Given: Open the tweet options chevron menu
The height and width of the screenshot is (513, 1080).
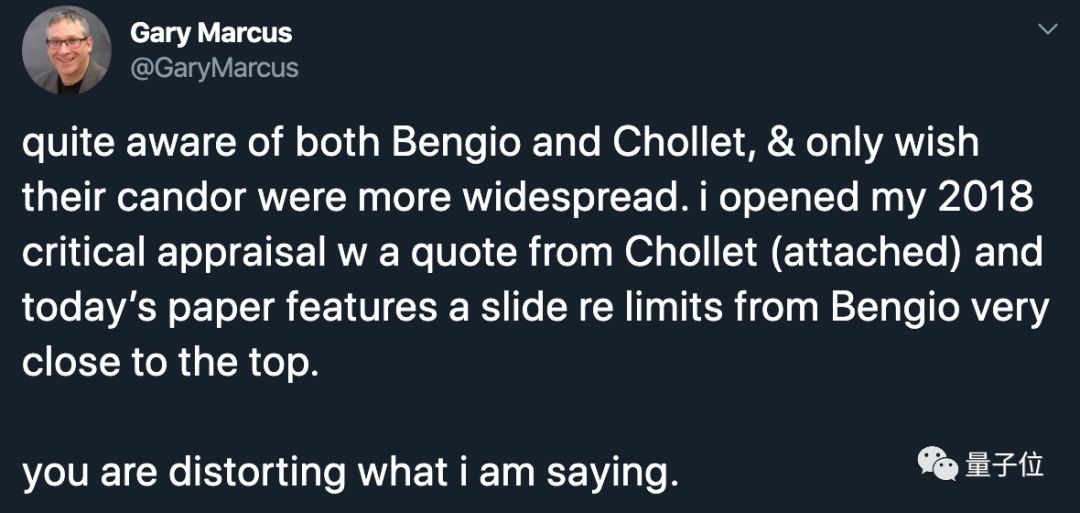Looking at the screenshot, I should (x=1046, y=31).
